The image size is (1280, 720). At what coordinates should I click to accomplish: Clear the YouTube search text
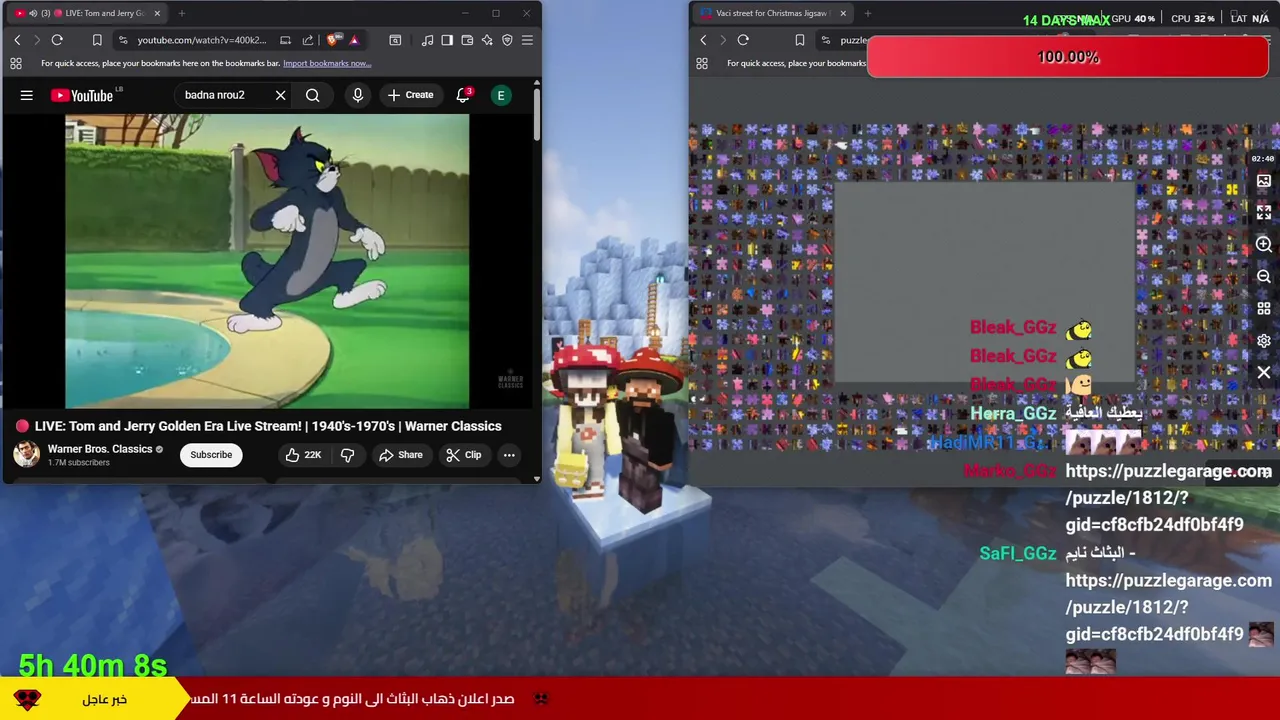point(280,96)
